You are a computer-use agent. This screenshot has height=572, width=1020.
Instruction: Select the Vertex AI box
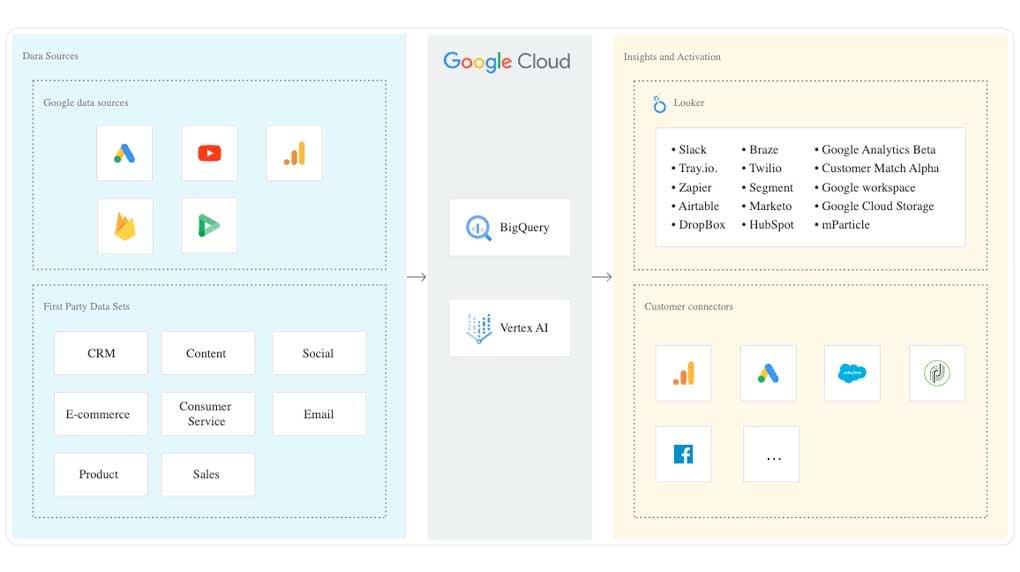point(509,328)
